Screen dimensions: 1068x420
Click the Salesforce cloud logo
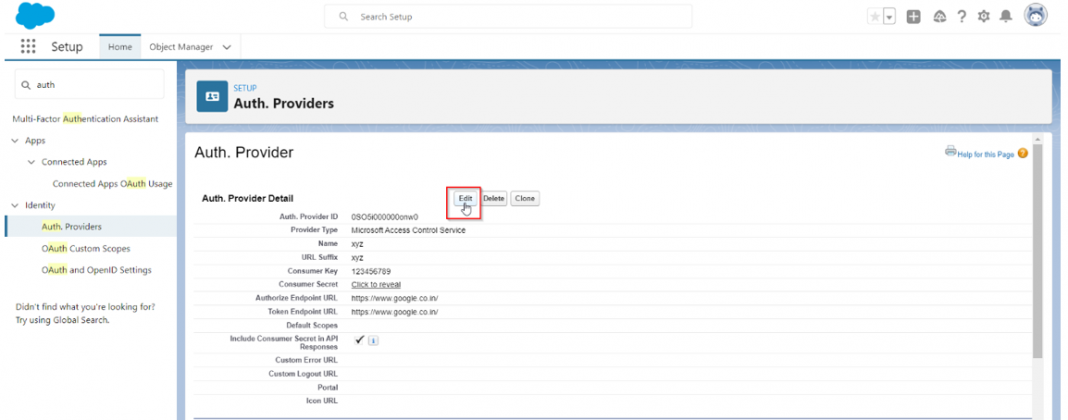click(x=35, y=16)
